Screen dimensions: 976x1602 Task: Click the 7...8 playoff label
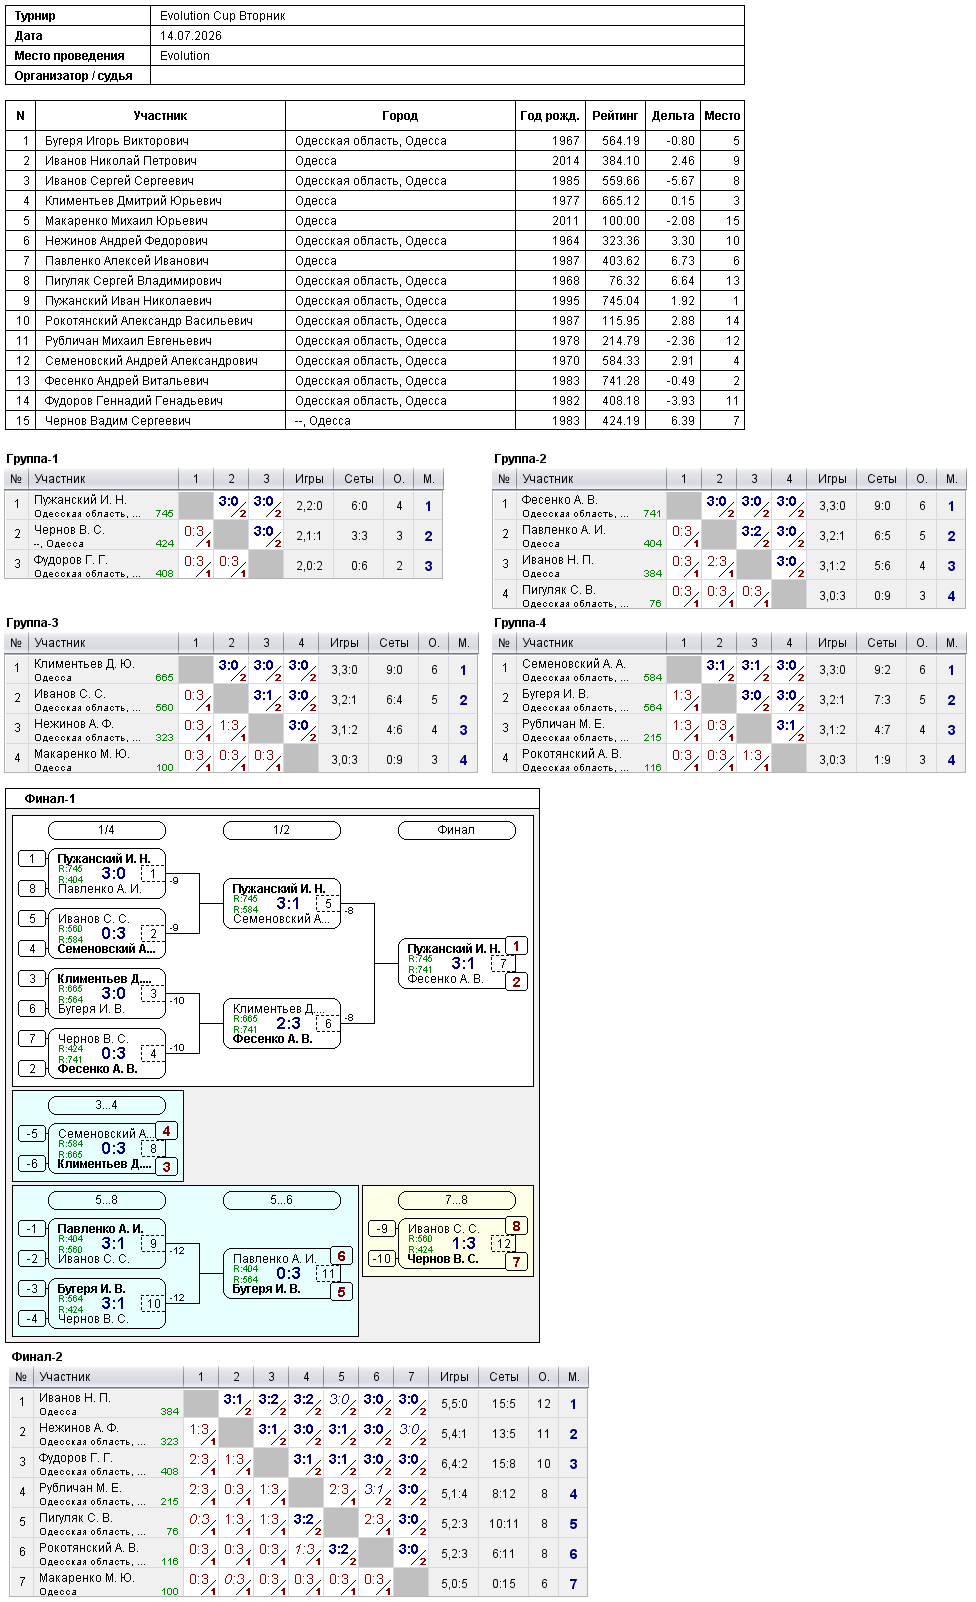(456, 1200)
